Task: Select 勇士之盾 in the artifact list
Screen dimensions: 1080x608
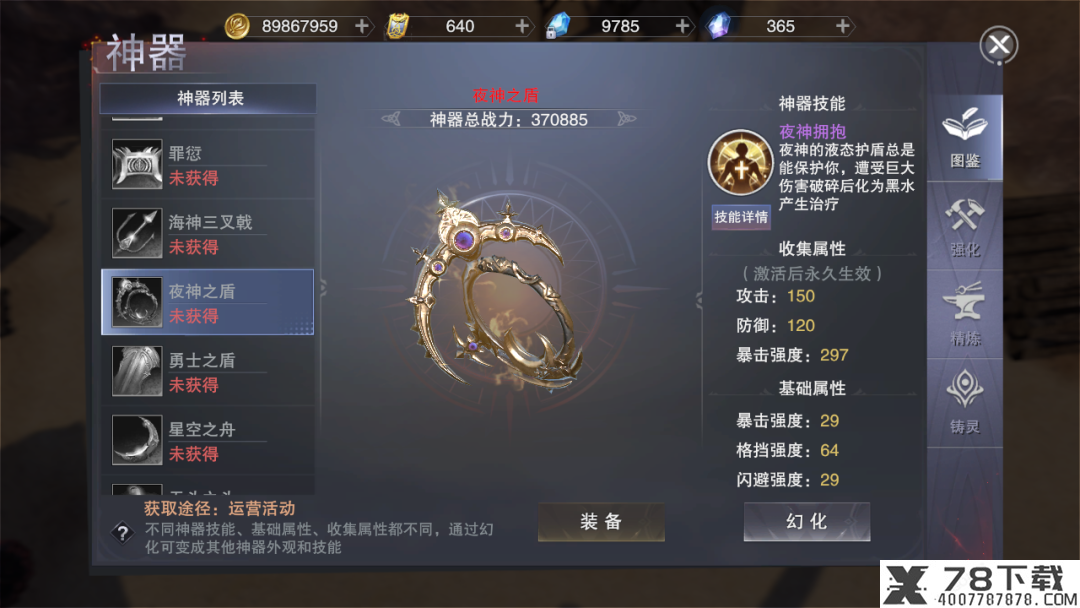Action: pyautogui.click(x=208, y=371)
